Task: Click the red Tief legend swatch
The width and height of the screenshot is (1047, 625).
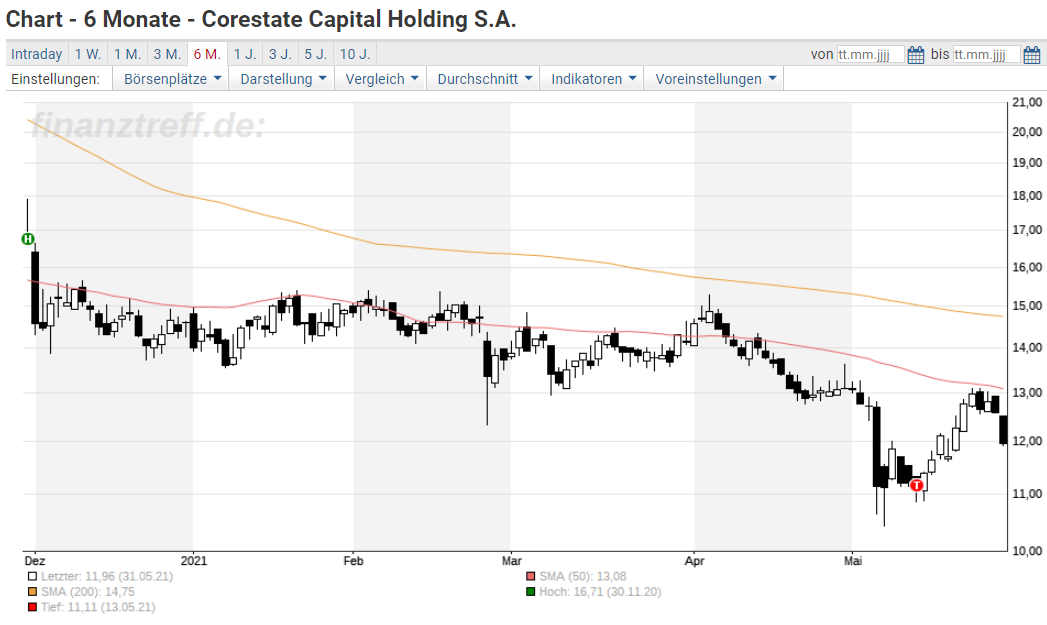Action: tap(32, 607)
